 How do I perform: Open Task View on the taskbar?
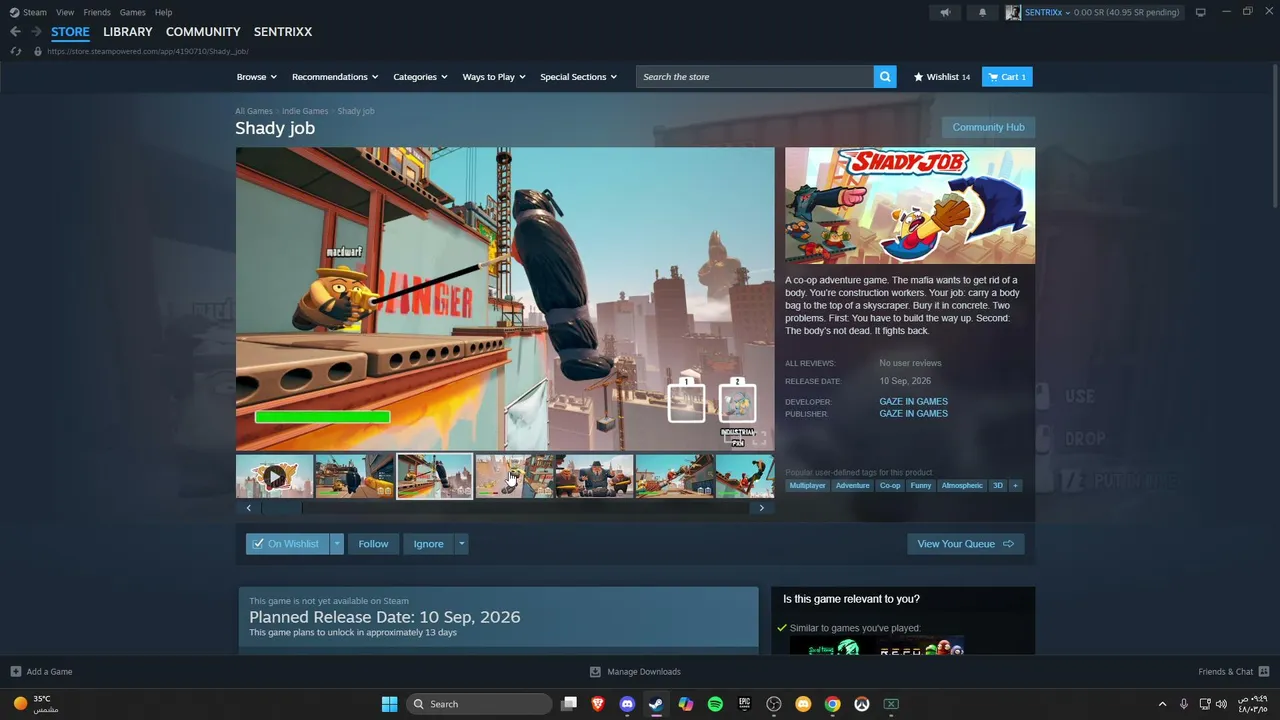tap(569, 704)
